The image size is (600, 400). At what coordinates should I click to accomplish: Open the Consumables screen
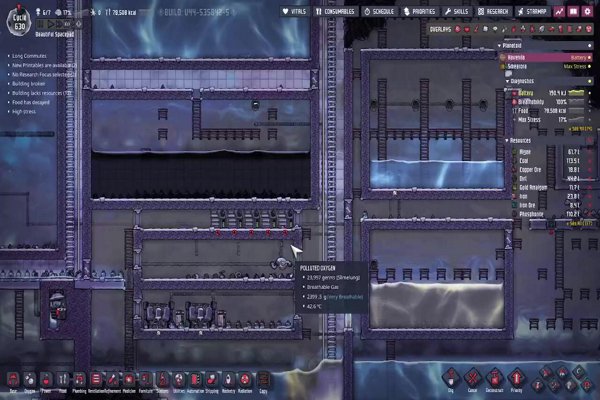point(336,11)
